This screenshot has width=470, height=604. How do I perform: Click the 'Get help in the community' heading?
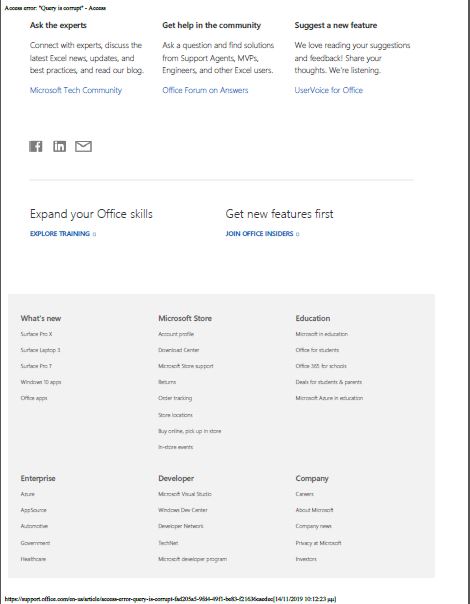pyautogui.click(x=212, y=25)
